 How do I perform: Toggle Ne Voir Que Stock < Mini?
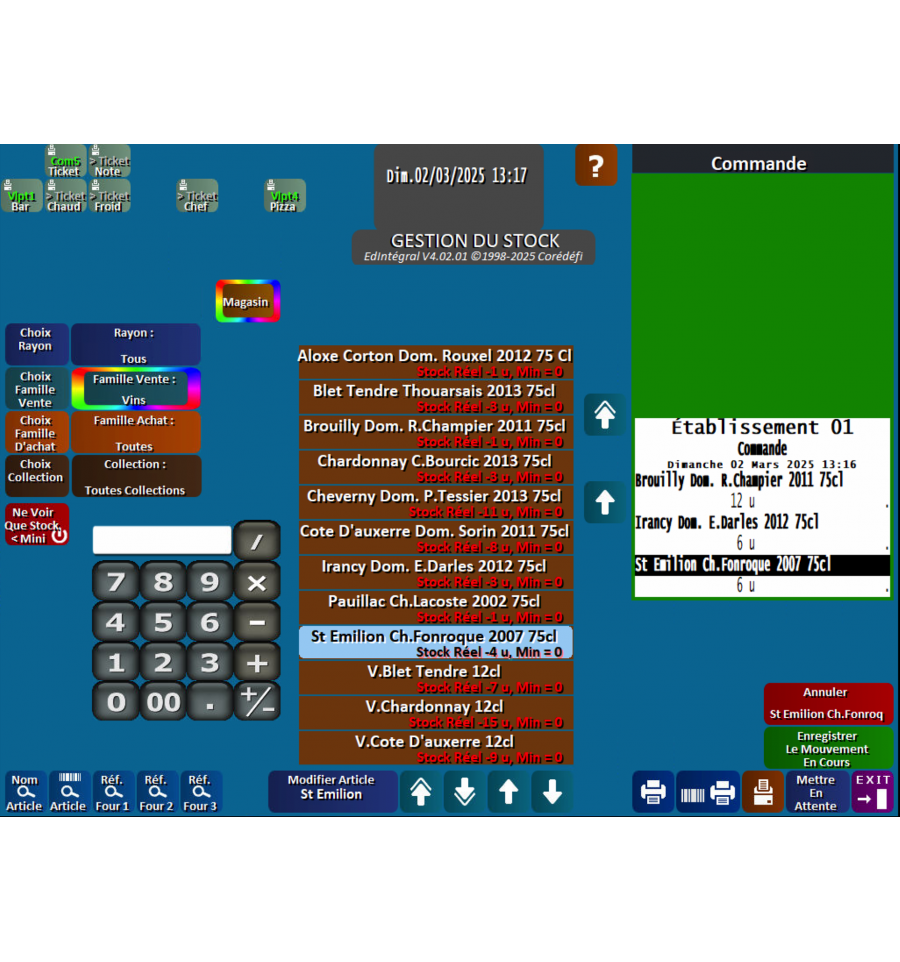tap(37, 525)
